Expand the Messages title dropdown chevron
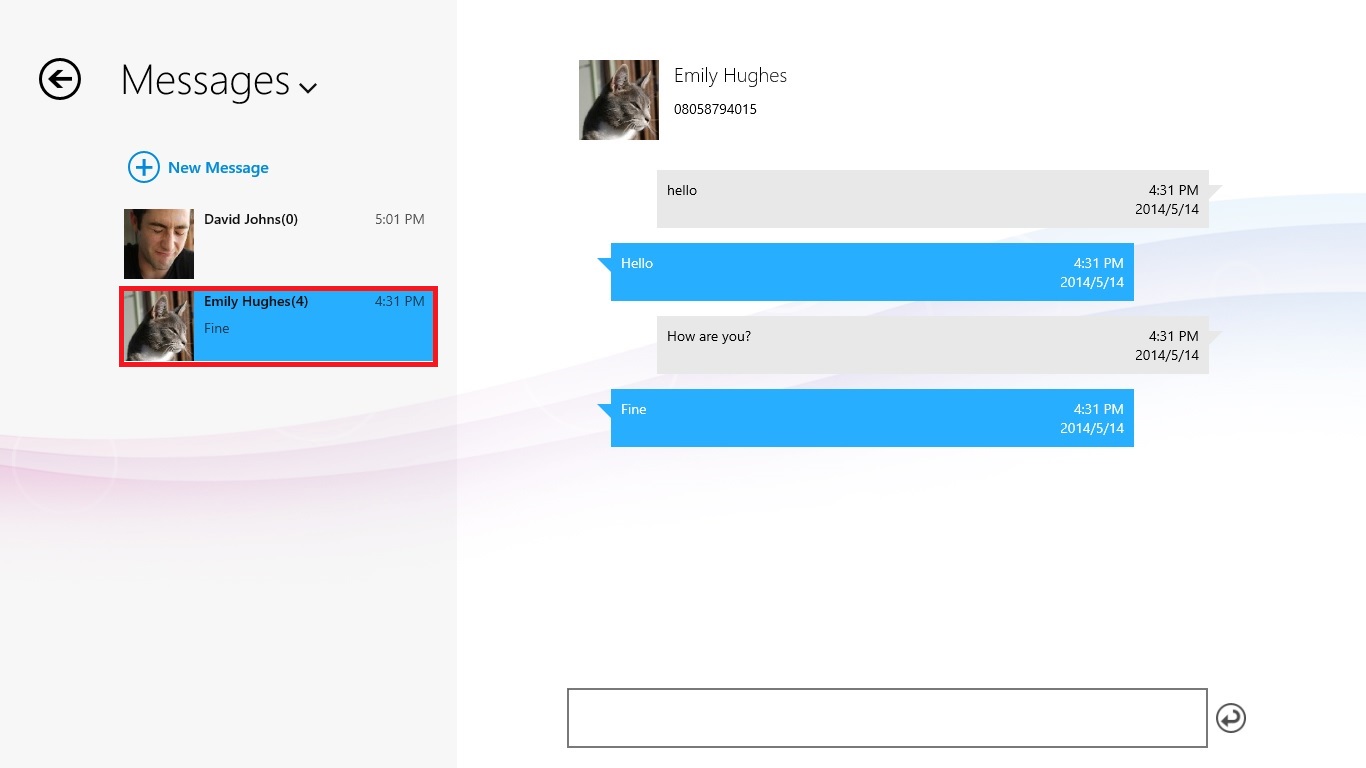1366x768 pixels. tap(308, 88)
